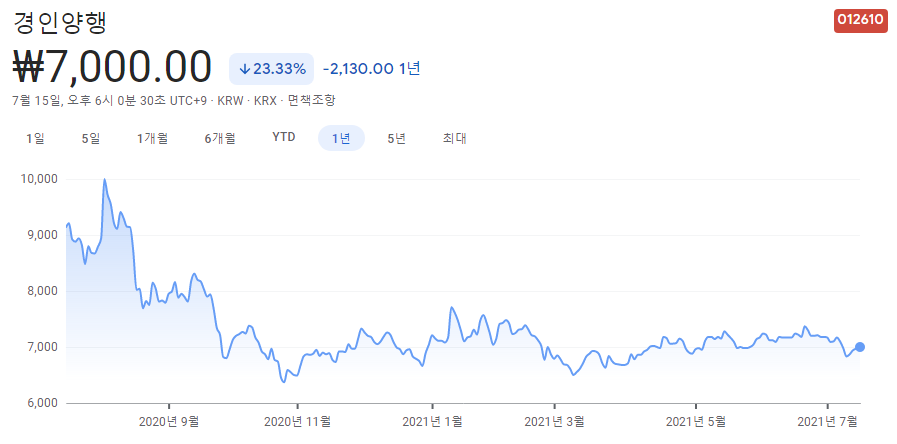The width and height of the screenshot is (897, 444).
Task: Click the 2021년 1월 axis label
Action: [432, 422]
